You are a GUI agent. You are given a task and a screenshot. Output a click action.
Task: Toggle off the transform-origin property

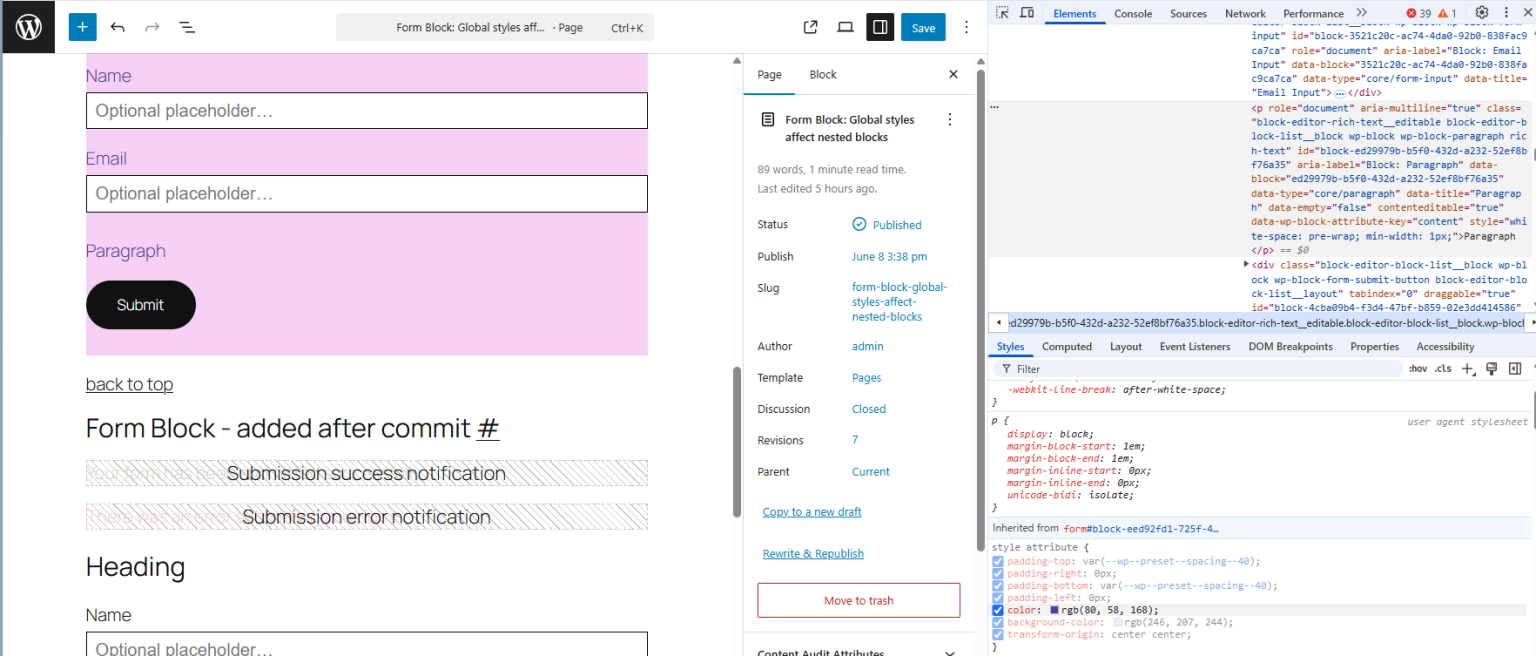pyautogui.click(x=997, y=634)
